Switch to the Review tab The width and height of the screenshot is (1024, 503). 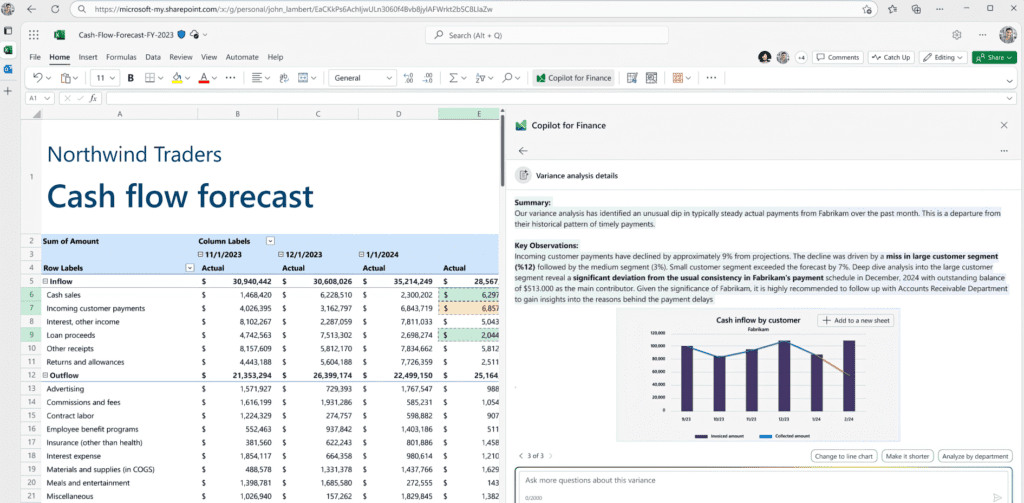181,57
